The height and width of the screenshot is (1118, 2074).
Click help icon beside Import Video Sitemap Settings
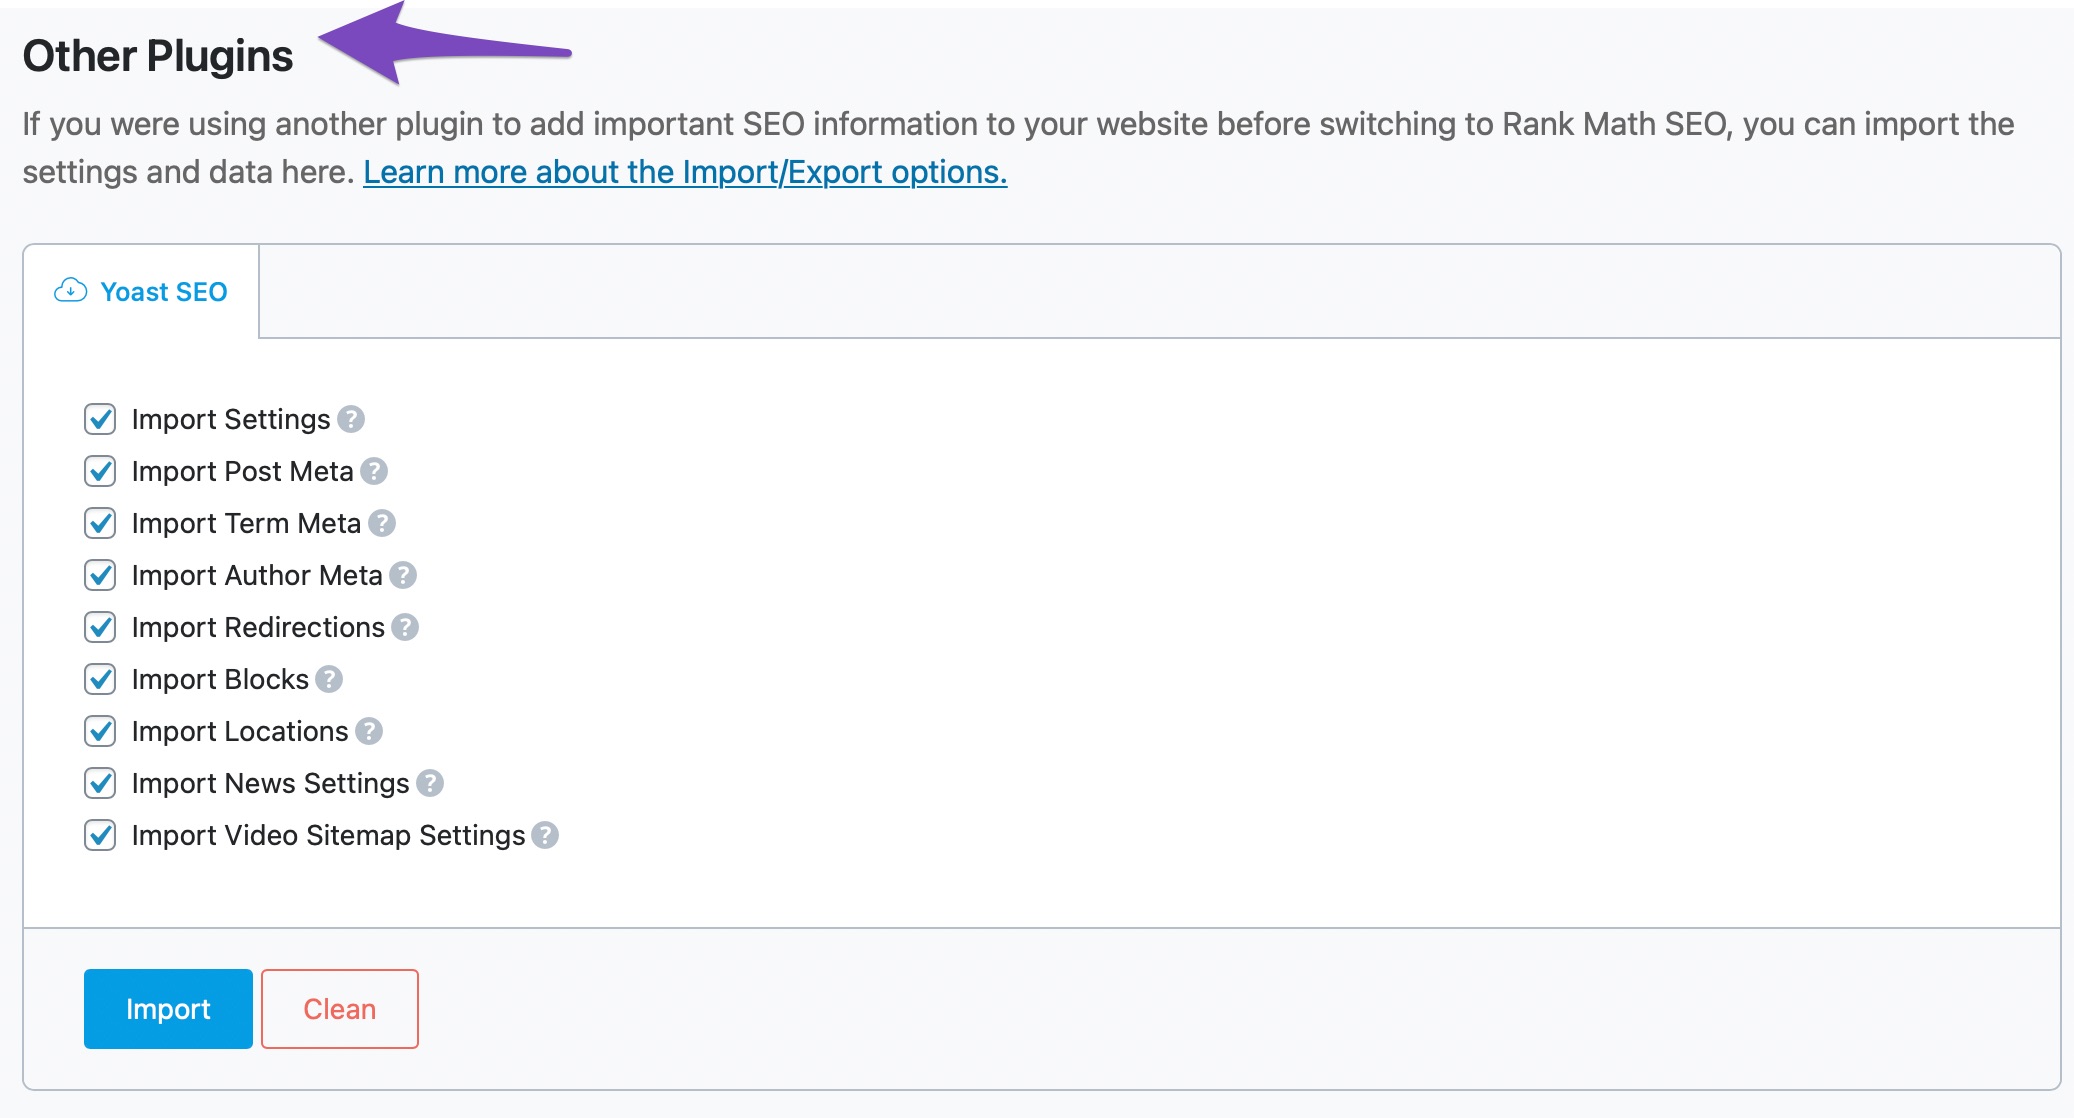tap(545, 835)
